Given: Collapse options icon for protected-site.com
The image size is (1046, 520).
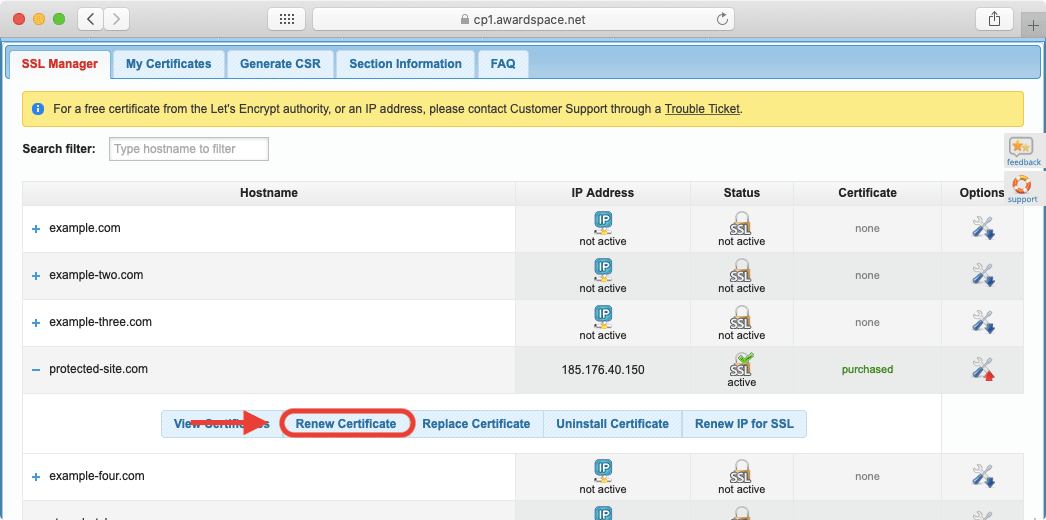Looking at the screenshot, I should point(982,369).
